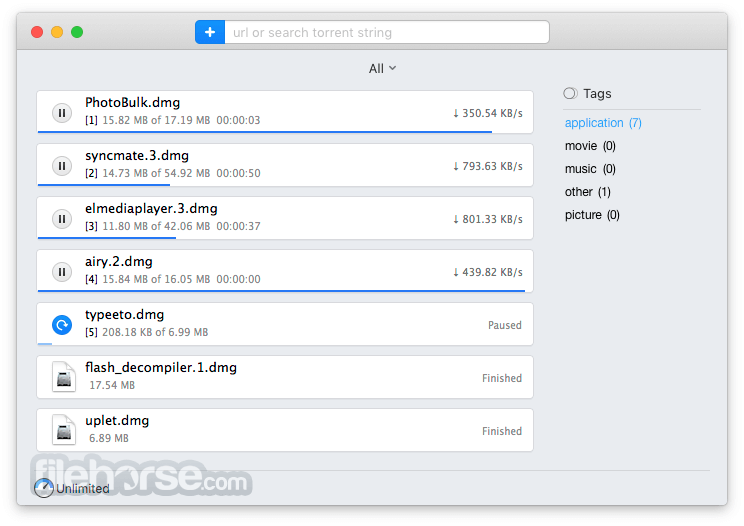
Task: Click the url or search torrent field
Action: (x=387, y=32)
